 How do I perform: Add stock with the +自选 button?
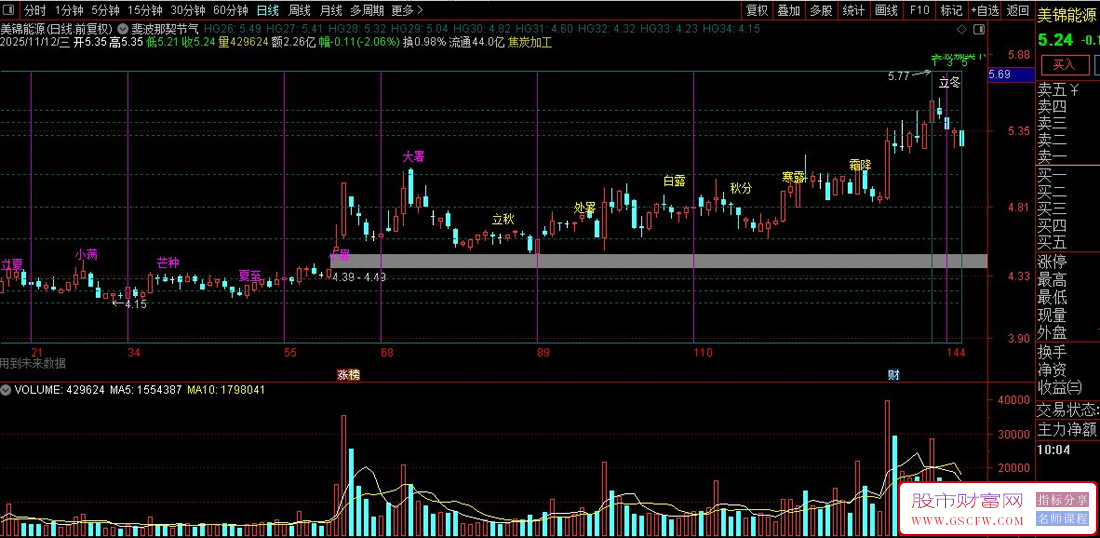click(985, 11)
